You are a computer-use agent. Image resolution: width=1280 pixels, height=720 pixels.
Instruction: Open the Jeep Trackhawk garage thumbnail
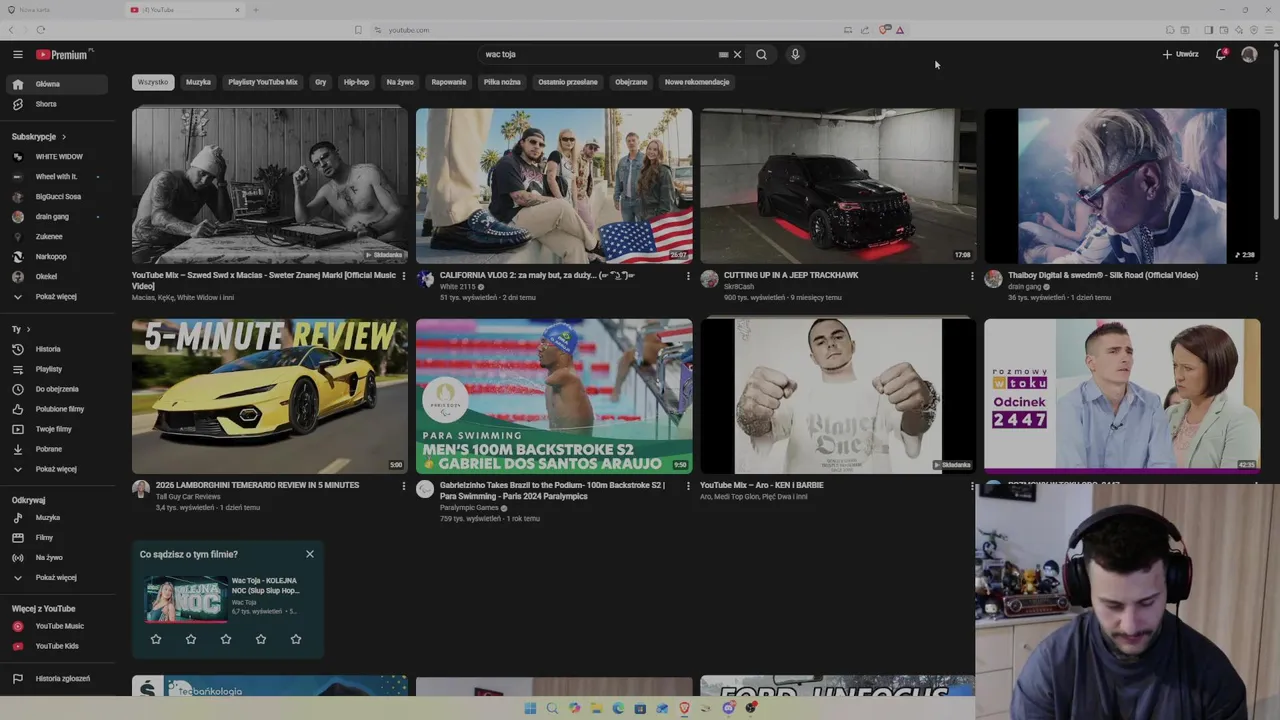tap(838, 186)
